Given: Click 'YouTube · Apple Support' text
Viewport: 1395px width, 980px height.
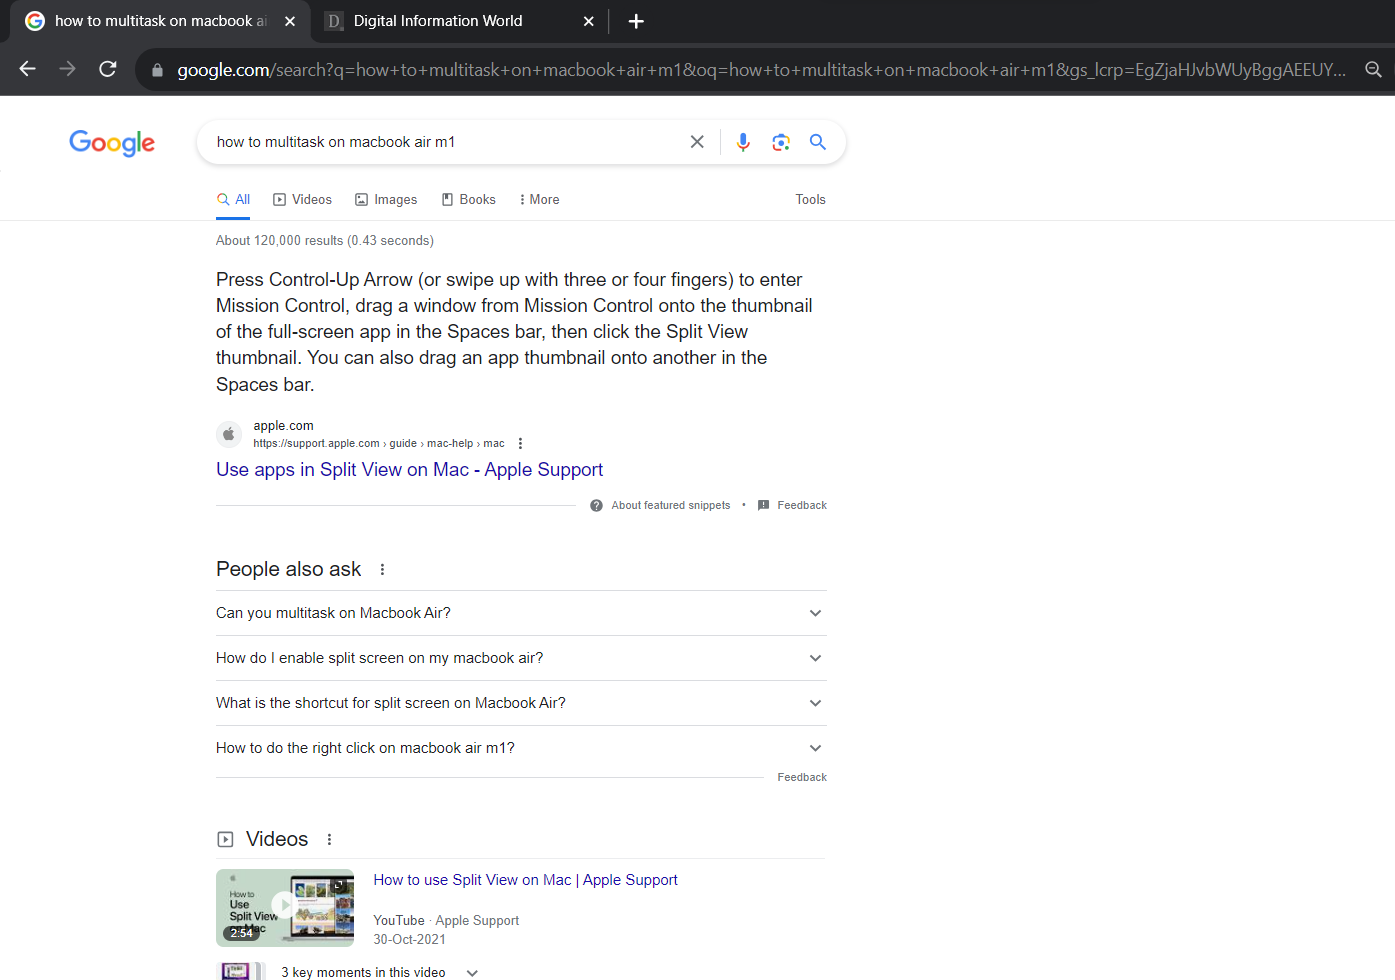Looking at the screenshot, I should tap(446, 921).
